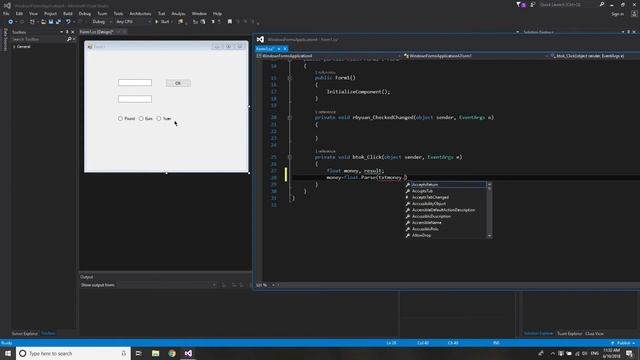Click the Start debugging button

162,22
